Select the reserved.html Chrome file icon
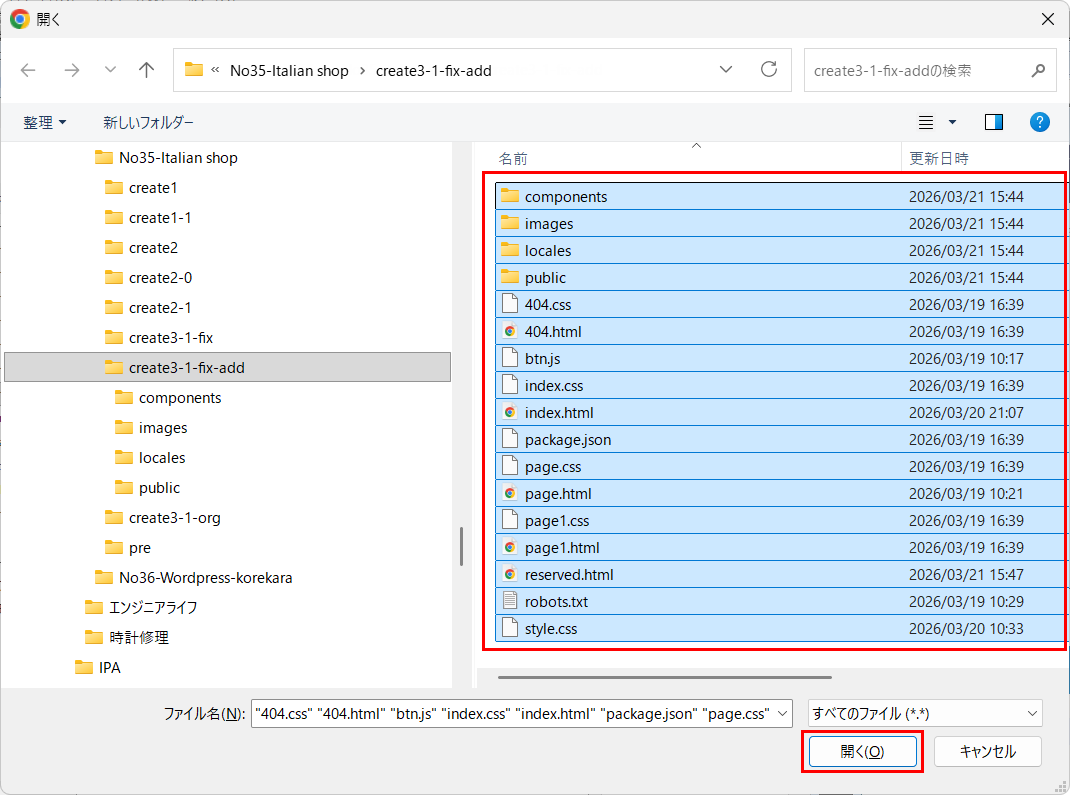Screen dimensions: 1070x795 tap(510, 574)
